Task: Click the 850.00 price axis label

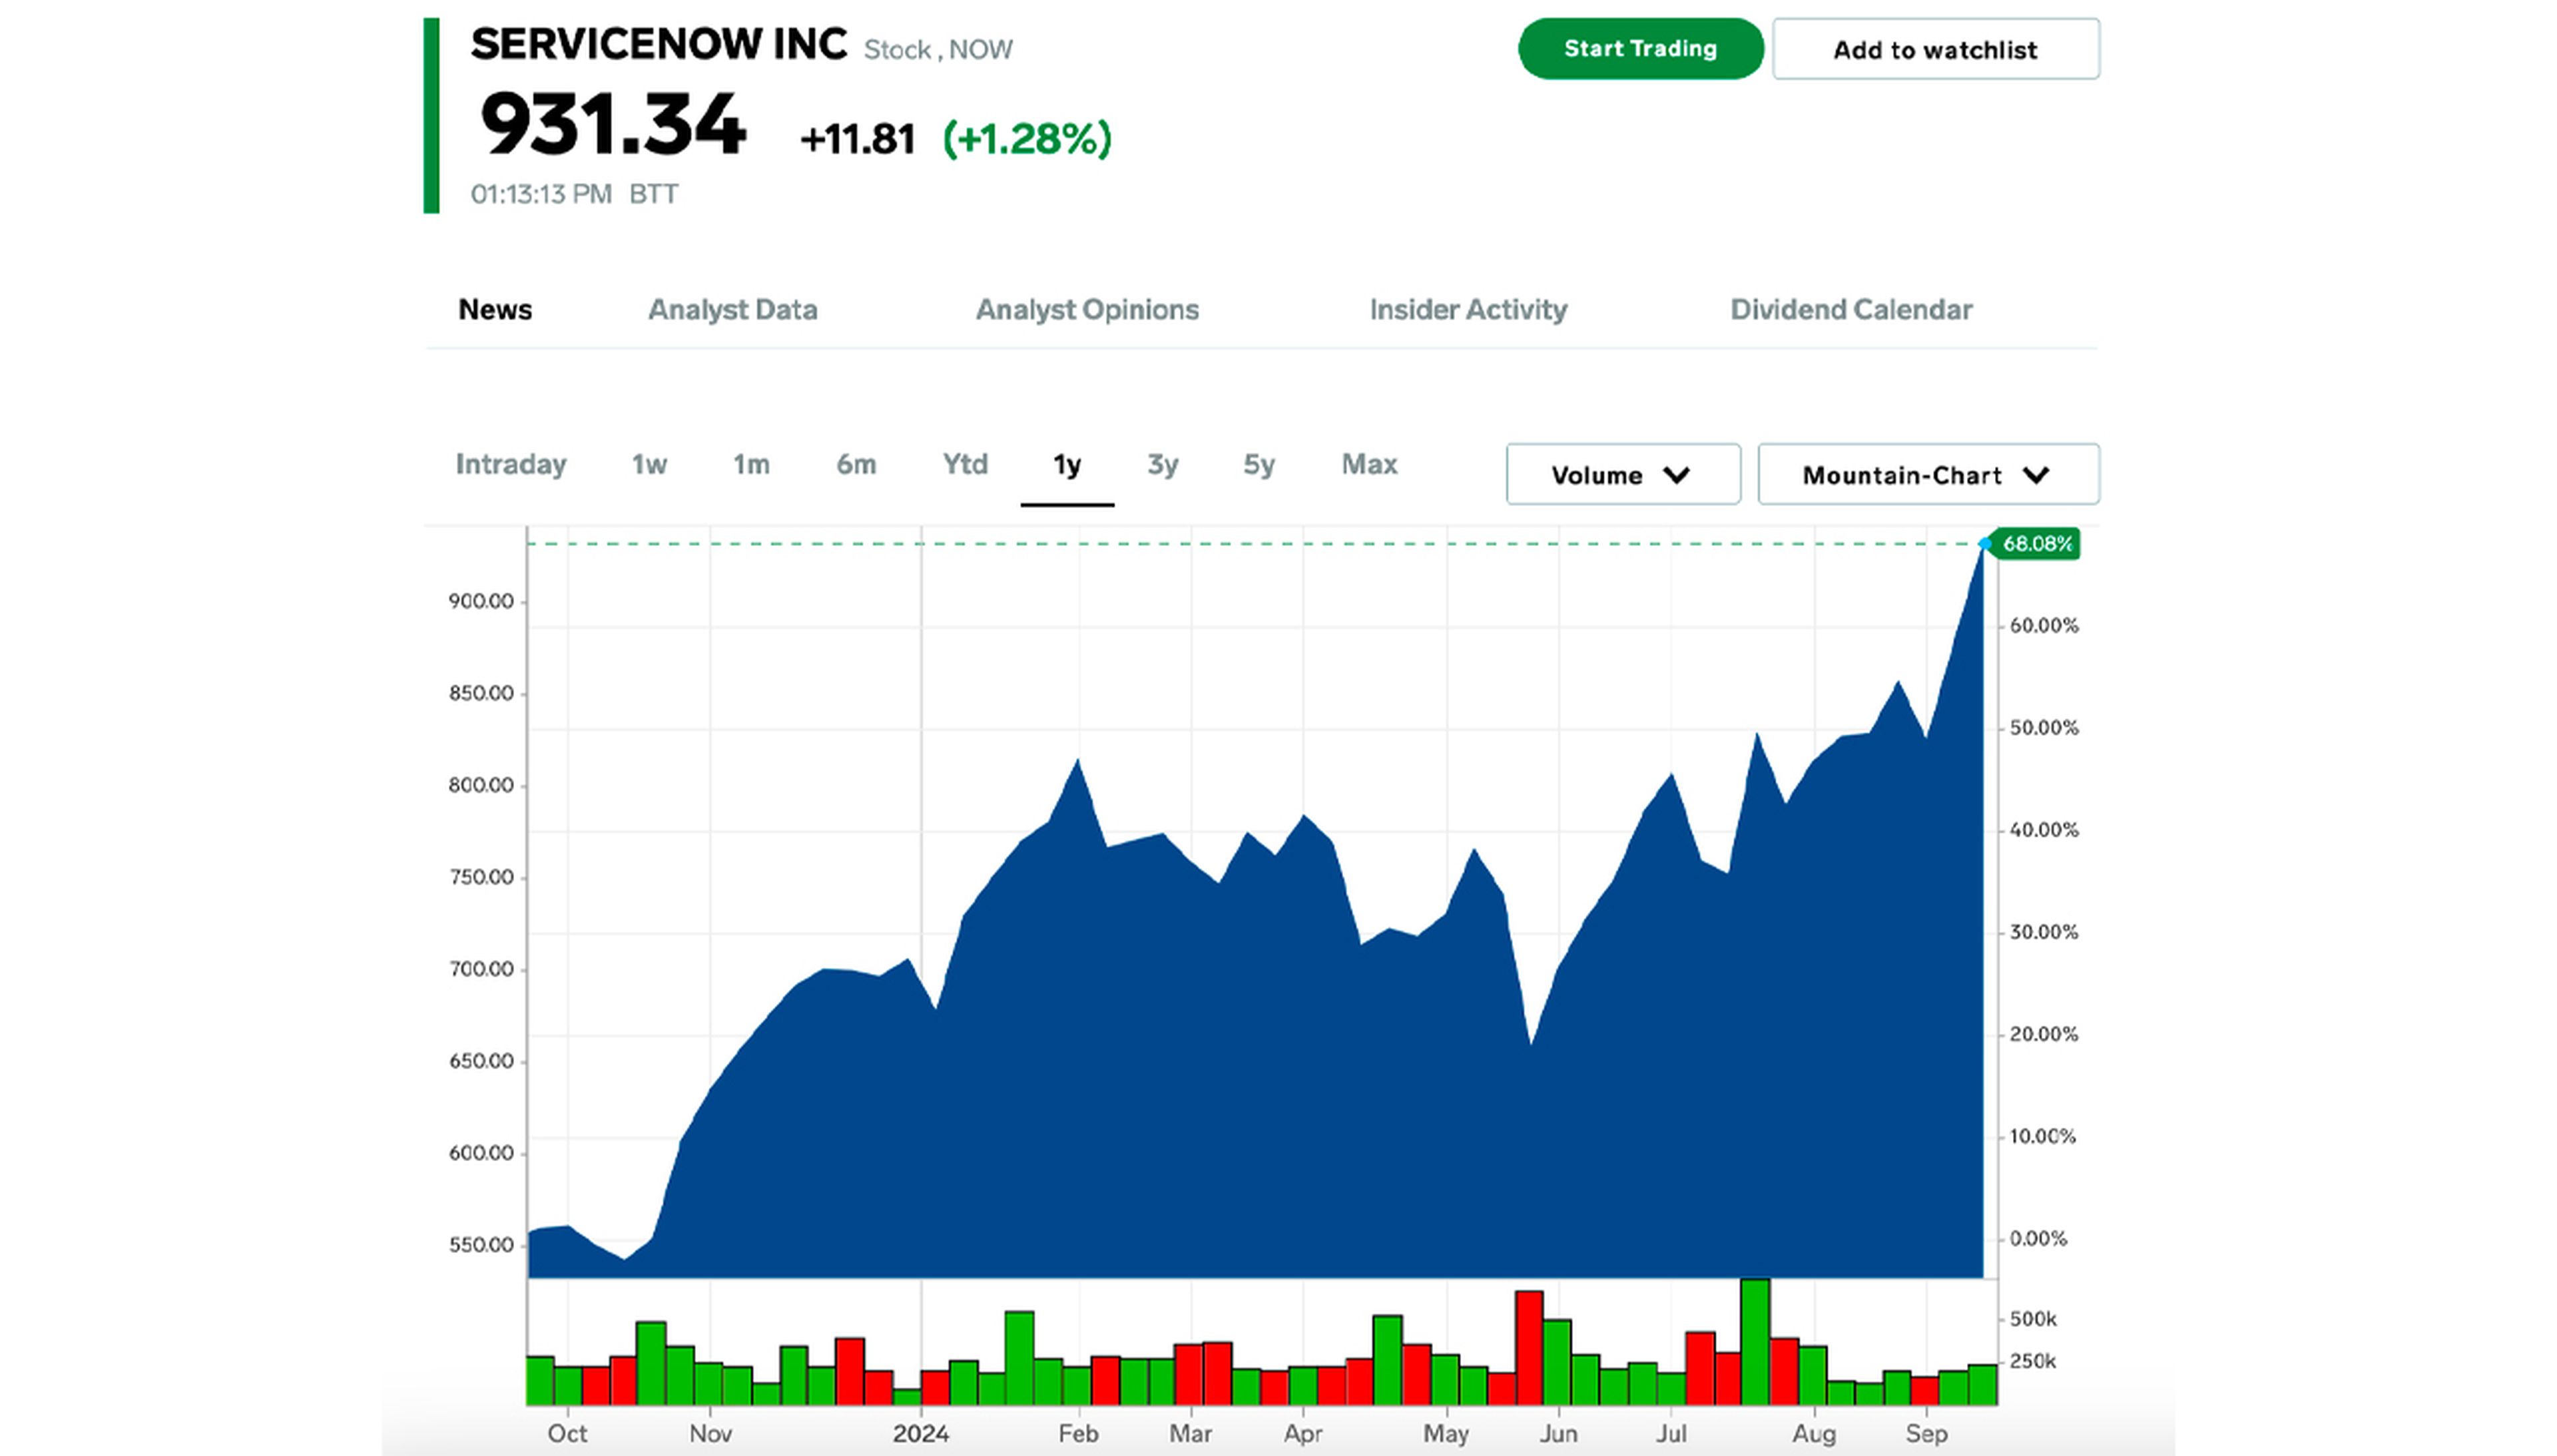Action: tap(481, 693)
